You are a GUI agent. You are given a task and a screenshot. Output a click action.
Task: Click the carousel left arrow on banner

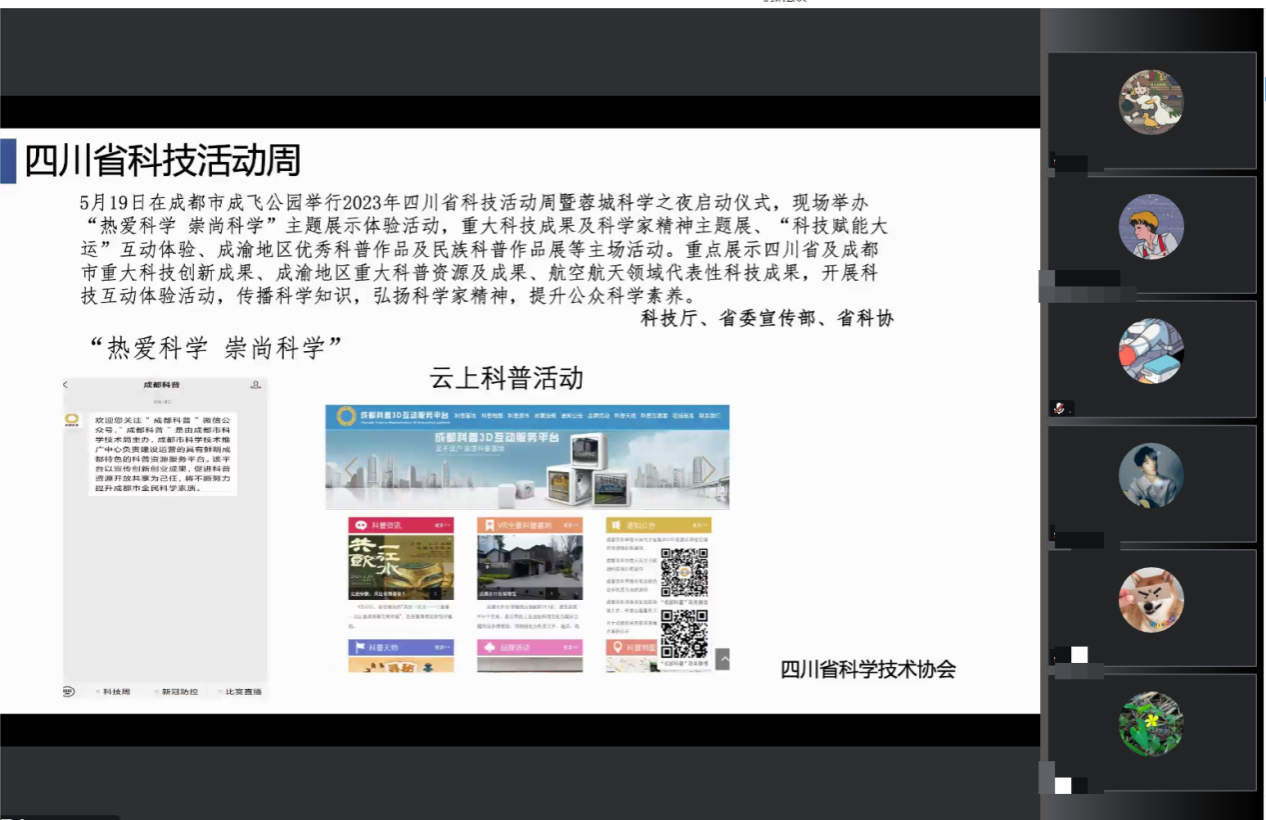(351, 468)
